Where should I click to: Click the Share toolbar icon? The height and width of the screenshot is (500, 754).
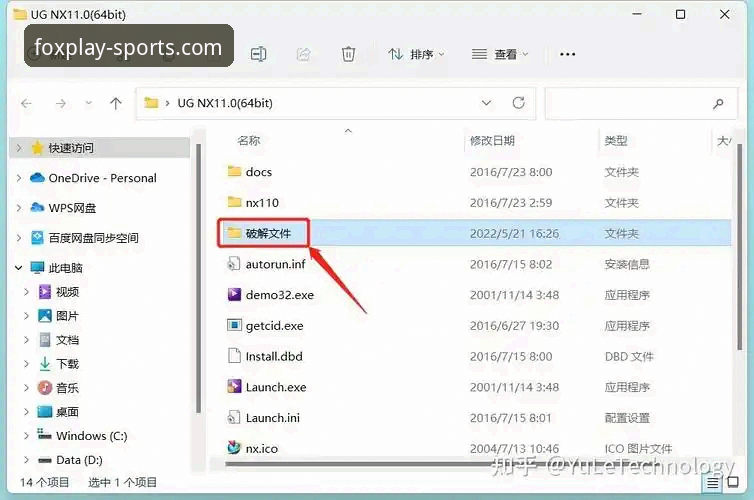pyautogui.click(x=303, y=54)
